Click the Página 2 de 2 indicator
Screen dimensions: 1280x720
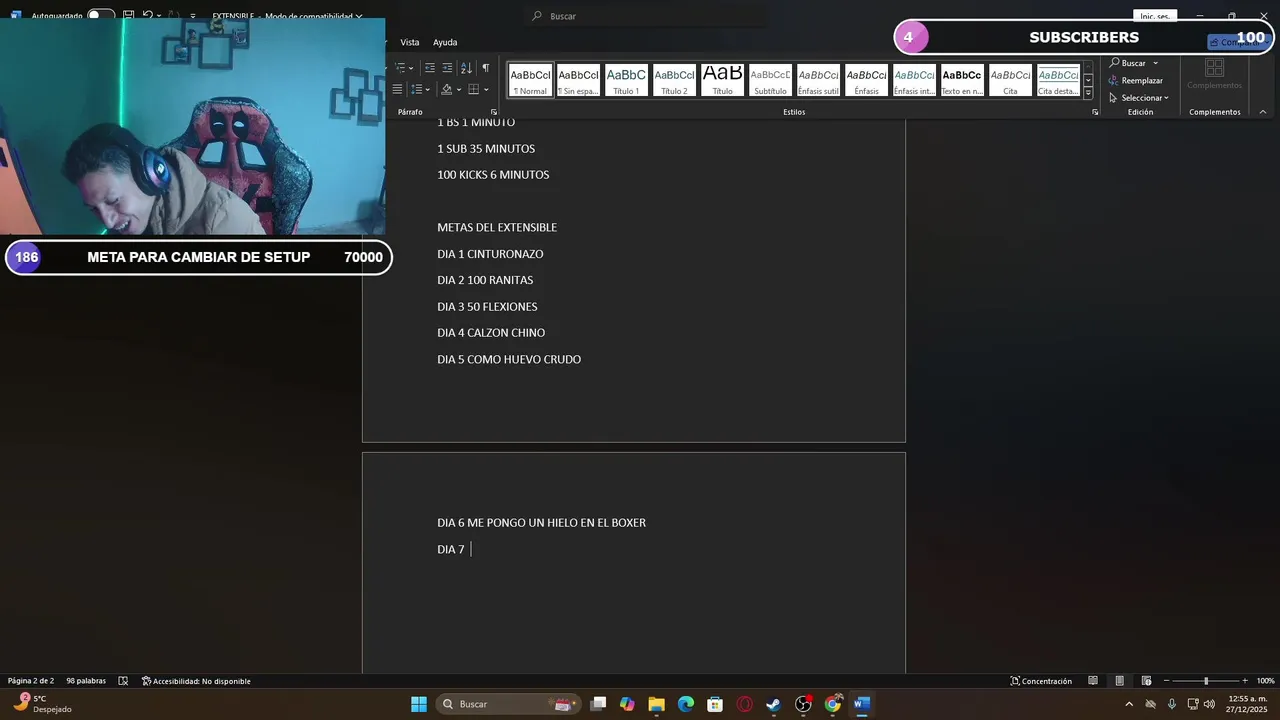click(31, 681)
